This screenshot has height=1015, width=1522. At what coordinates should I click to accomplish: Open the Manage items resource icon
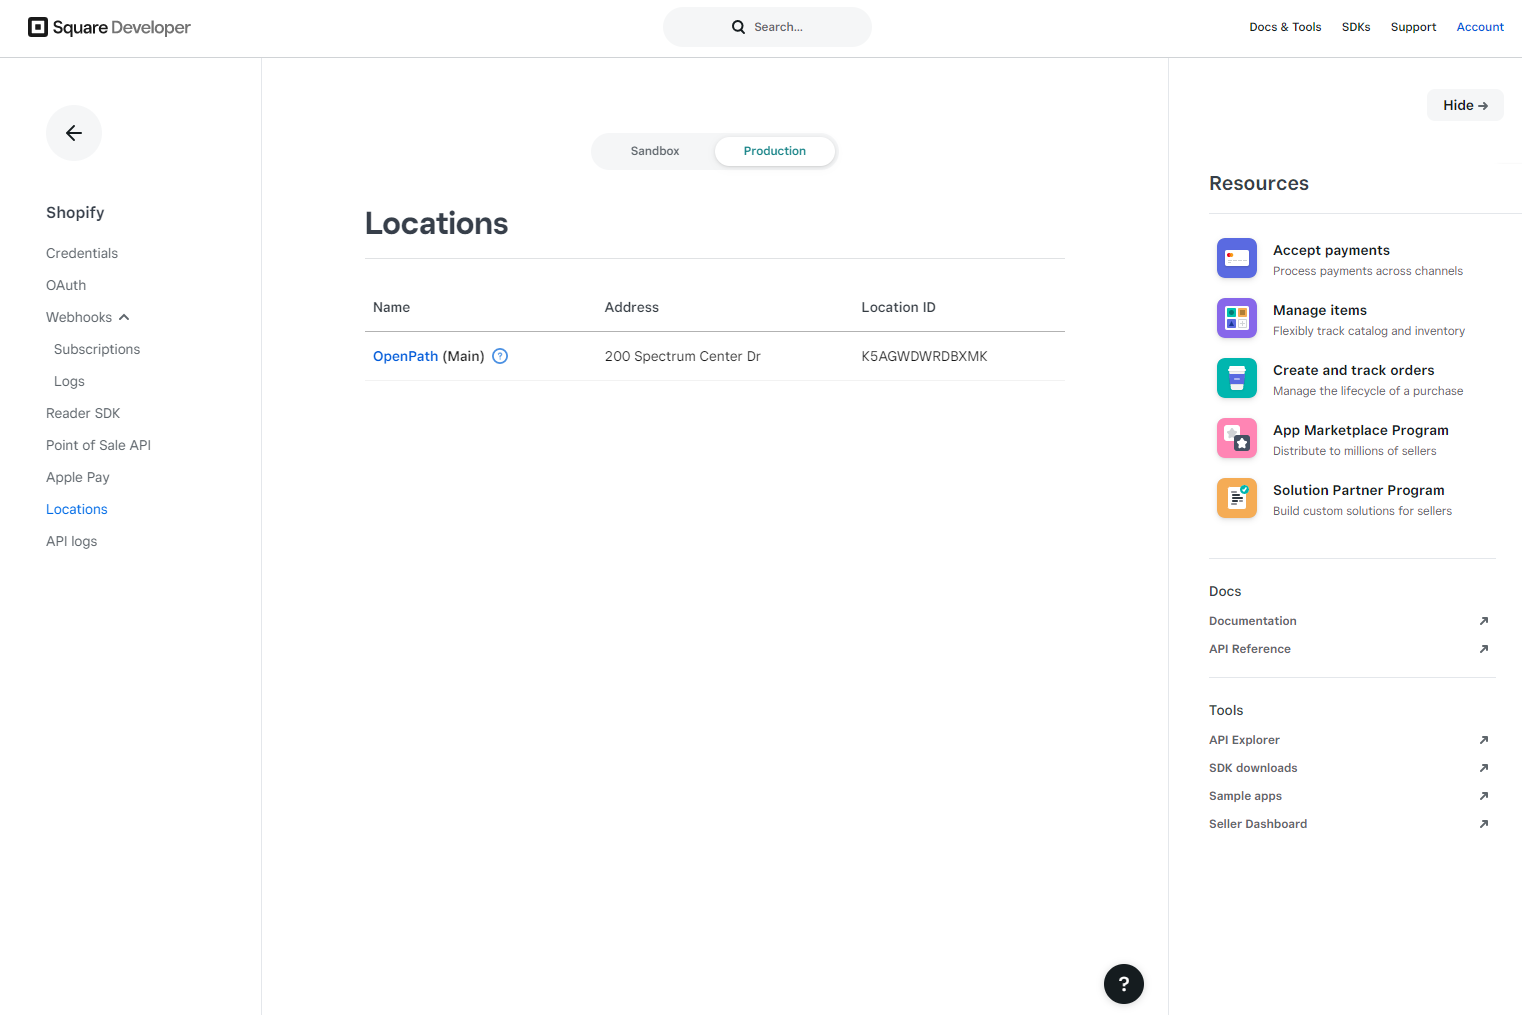point(1237,318)
